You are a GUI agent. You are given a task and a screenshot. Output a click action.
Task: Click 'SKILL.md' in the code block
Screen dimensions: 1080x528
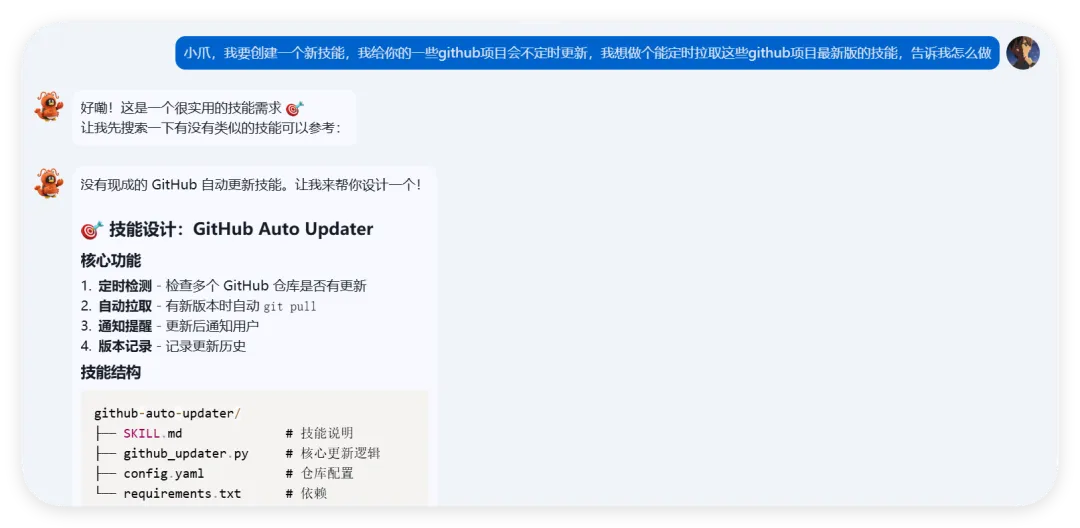coord(153,434)
